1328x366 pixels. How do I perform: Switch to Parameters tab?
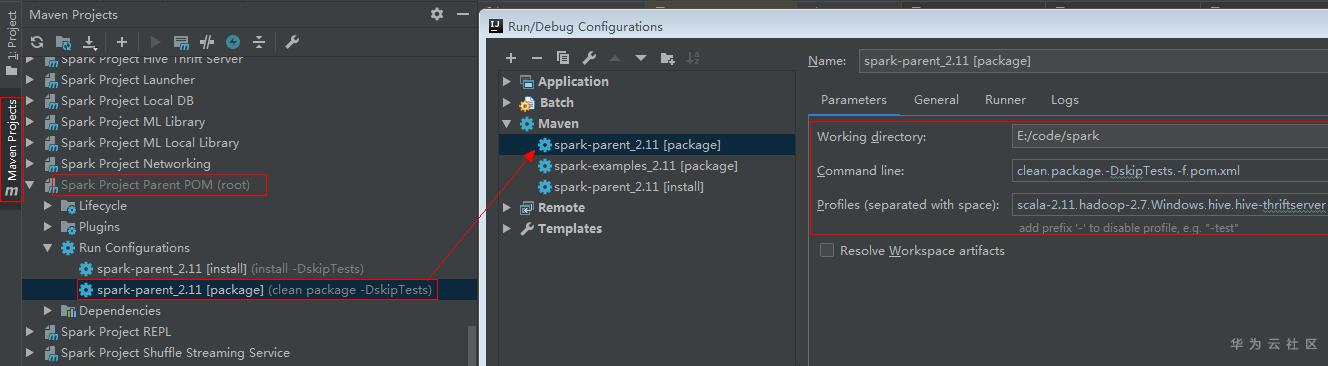coord(854,100)
